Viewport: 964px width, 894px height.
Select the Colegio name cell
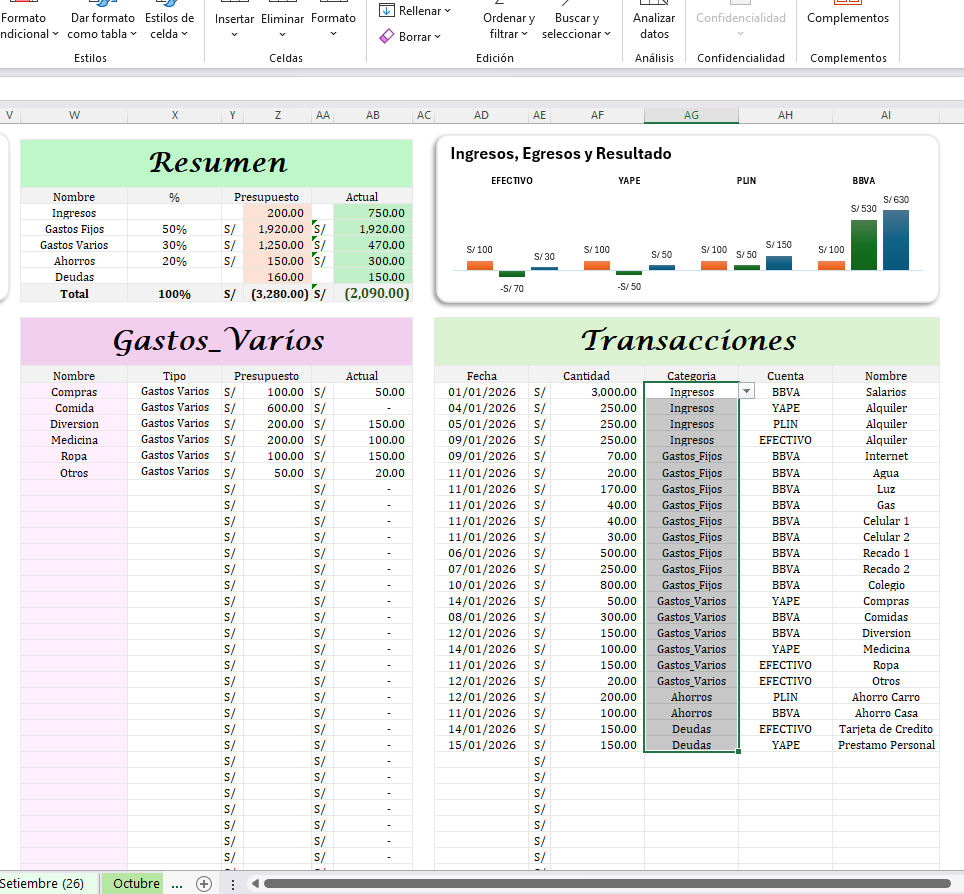point(885,585)
